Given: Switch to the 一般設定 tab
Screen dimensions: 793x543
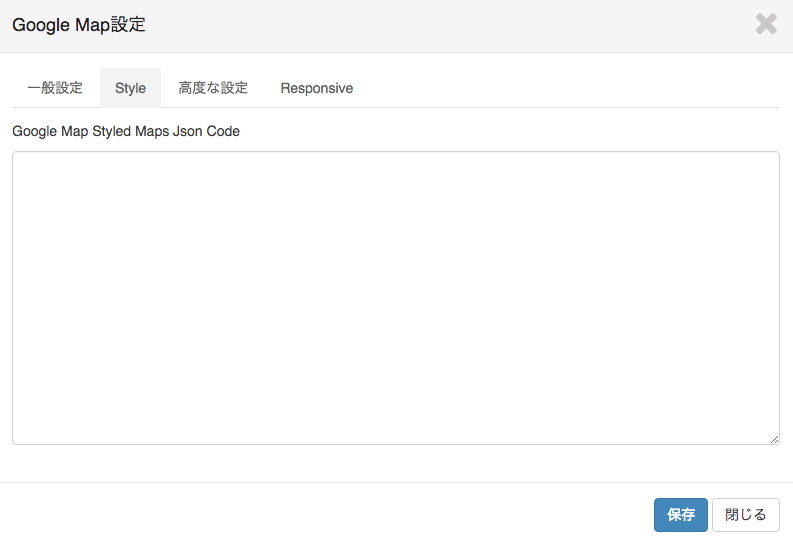Looking at the screenshot, I should 55,88.
